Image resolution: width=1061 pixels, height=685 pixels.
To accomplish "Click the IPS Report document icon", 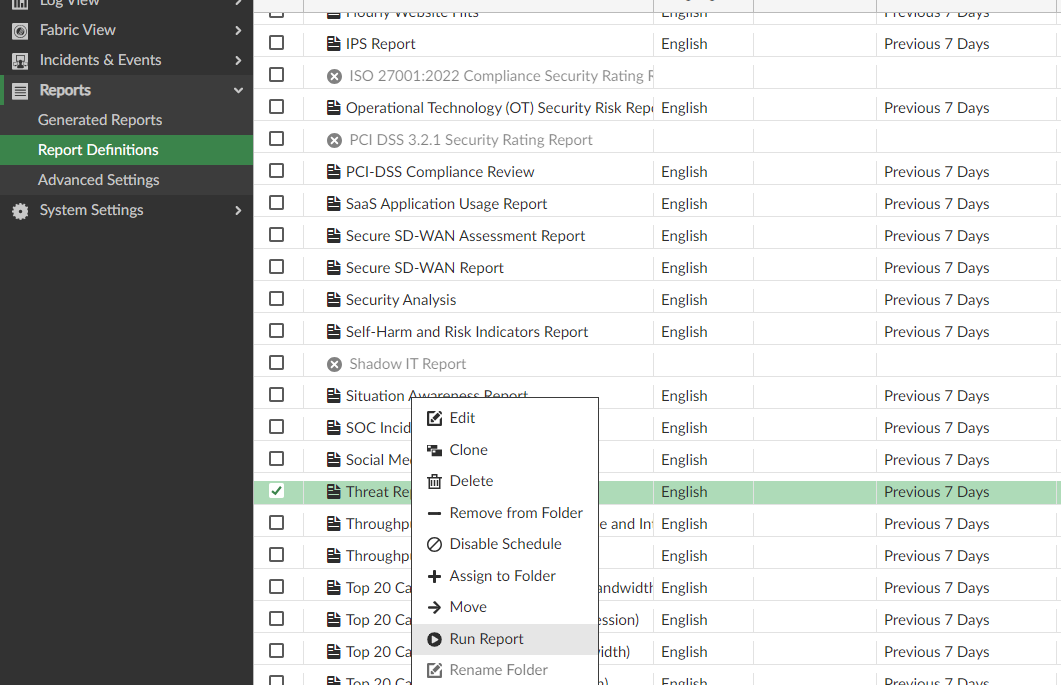I will pos(334,44).
